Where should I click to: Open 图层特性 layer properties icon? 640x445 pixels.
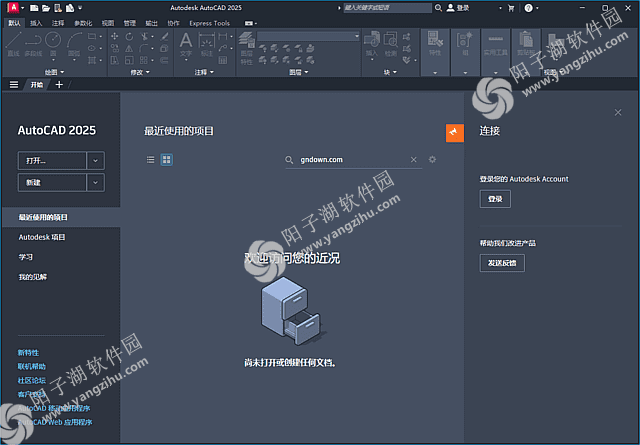(247, 48)
